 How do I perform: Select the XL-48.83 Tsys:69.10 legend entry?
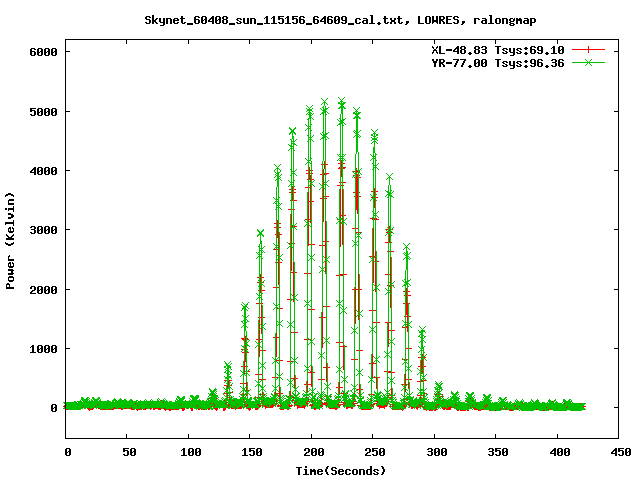pyautogui.click(x=498, y=50)
